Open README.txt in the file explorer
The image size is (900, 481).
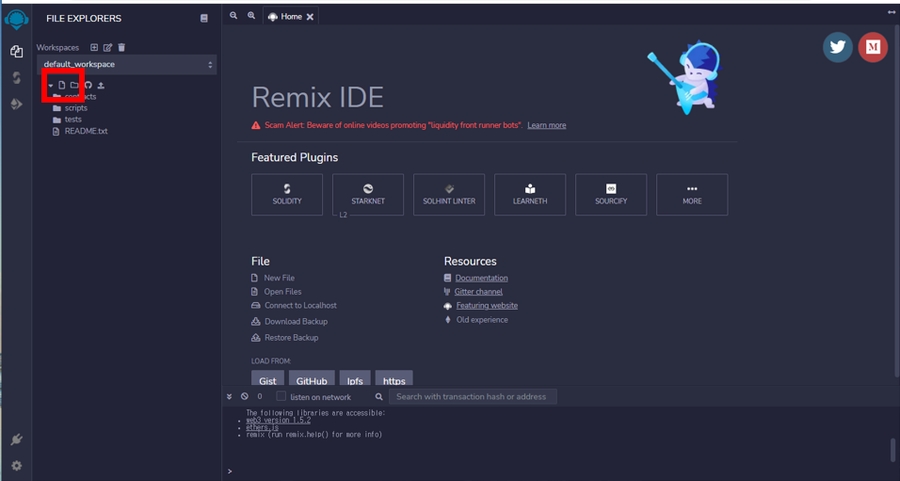[x=85, y=131]
